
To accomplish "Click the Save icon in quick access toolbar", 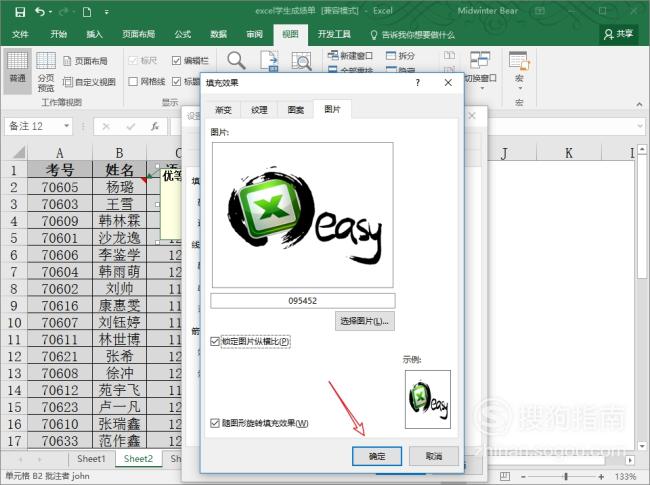I will click(19, 12).
